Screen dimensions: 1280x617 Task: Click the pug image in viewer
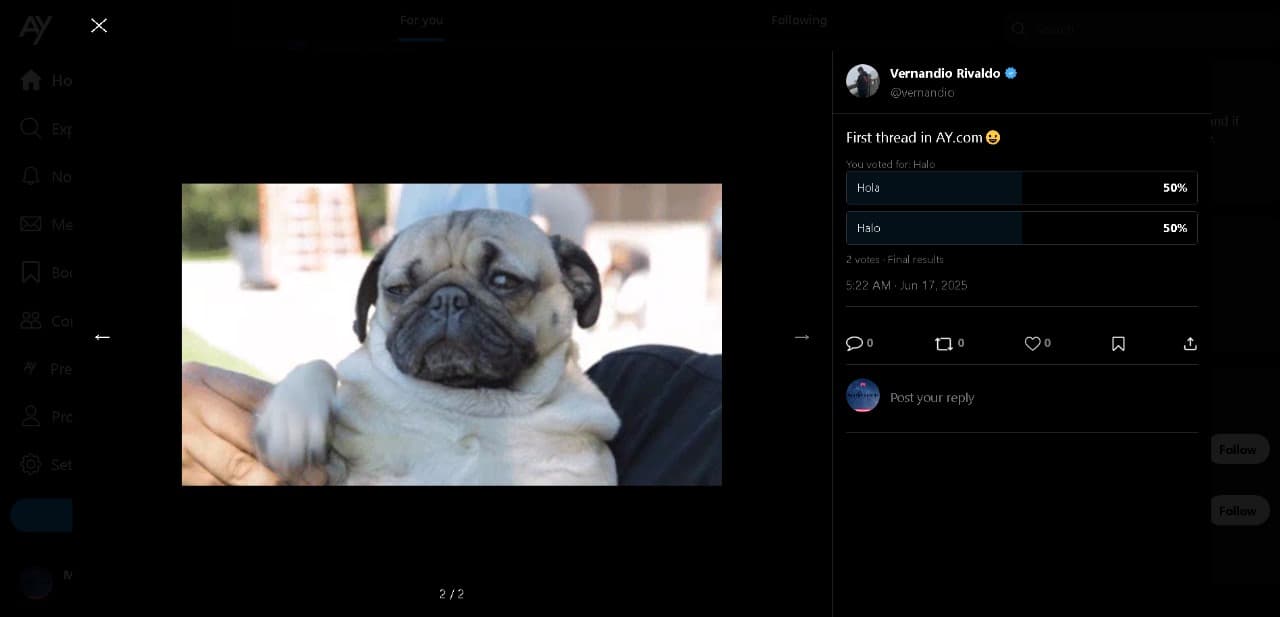(451, 334)
